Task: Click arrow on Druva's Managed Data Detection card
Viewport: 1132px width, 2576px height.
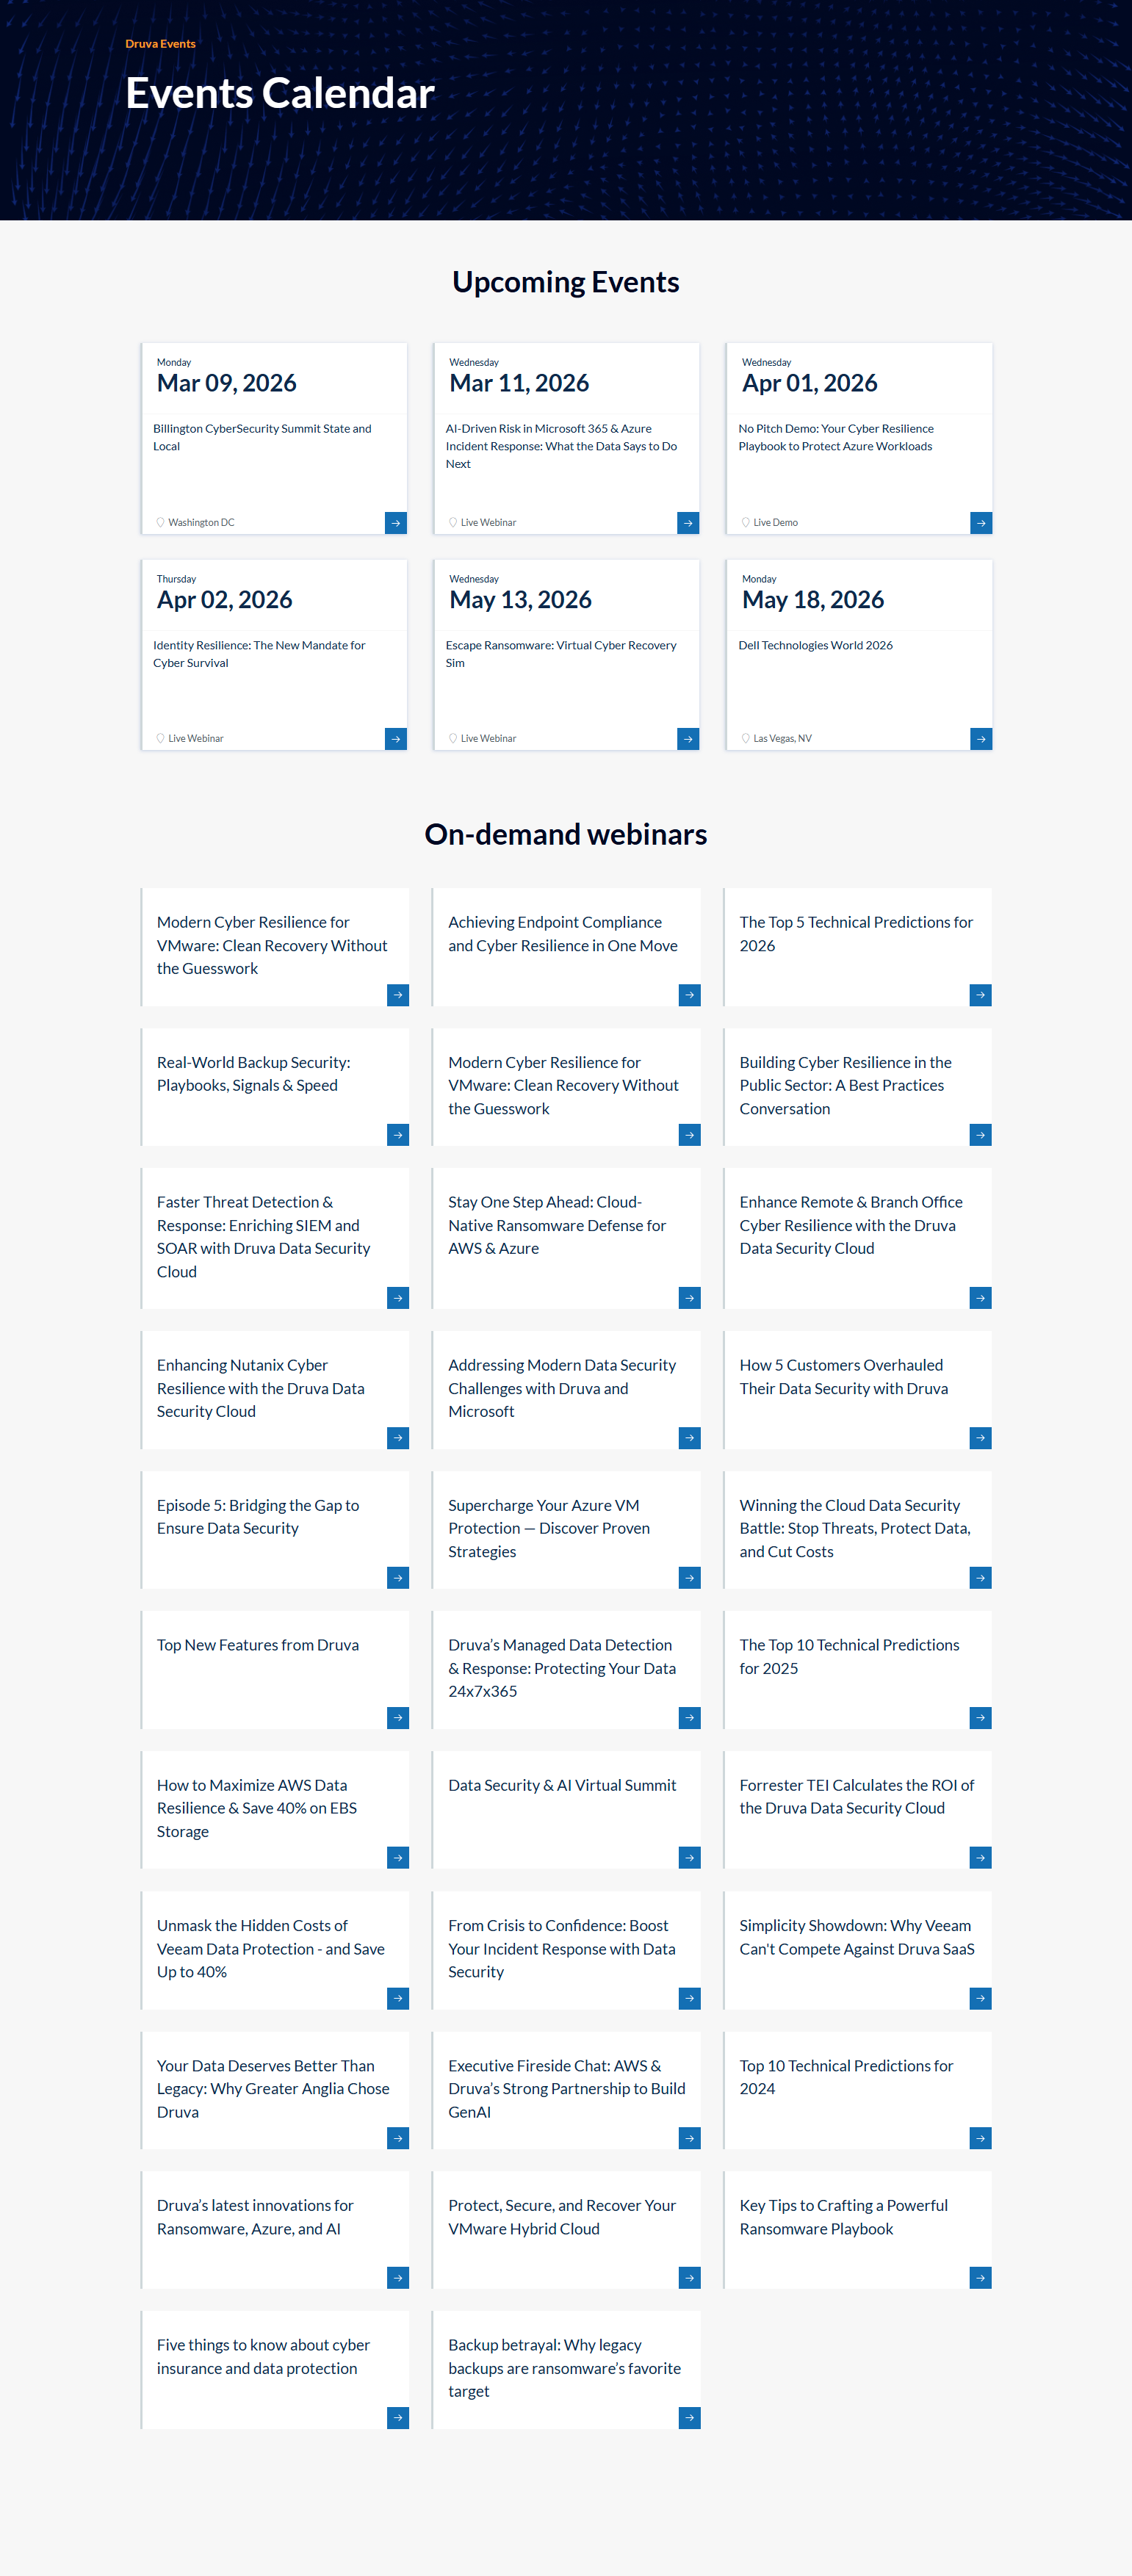Action: pos(689,1718)
